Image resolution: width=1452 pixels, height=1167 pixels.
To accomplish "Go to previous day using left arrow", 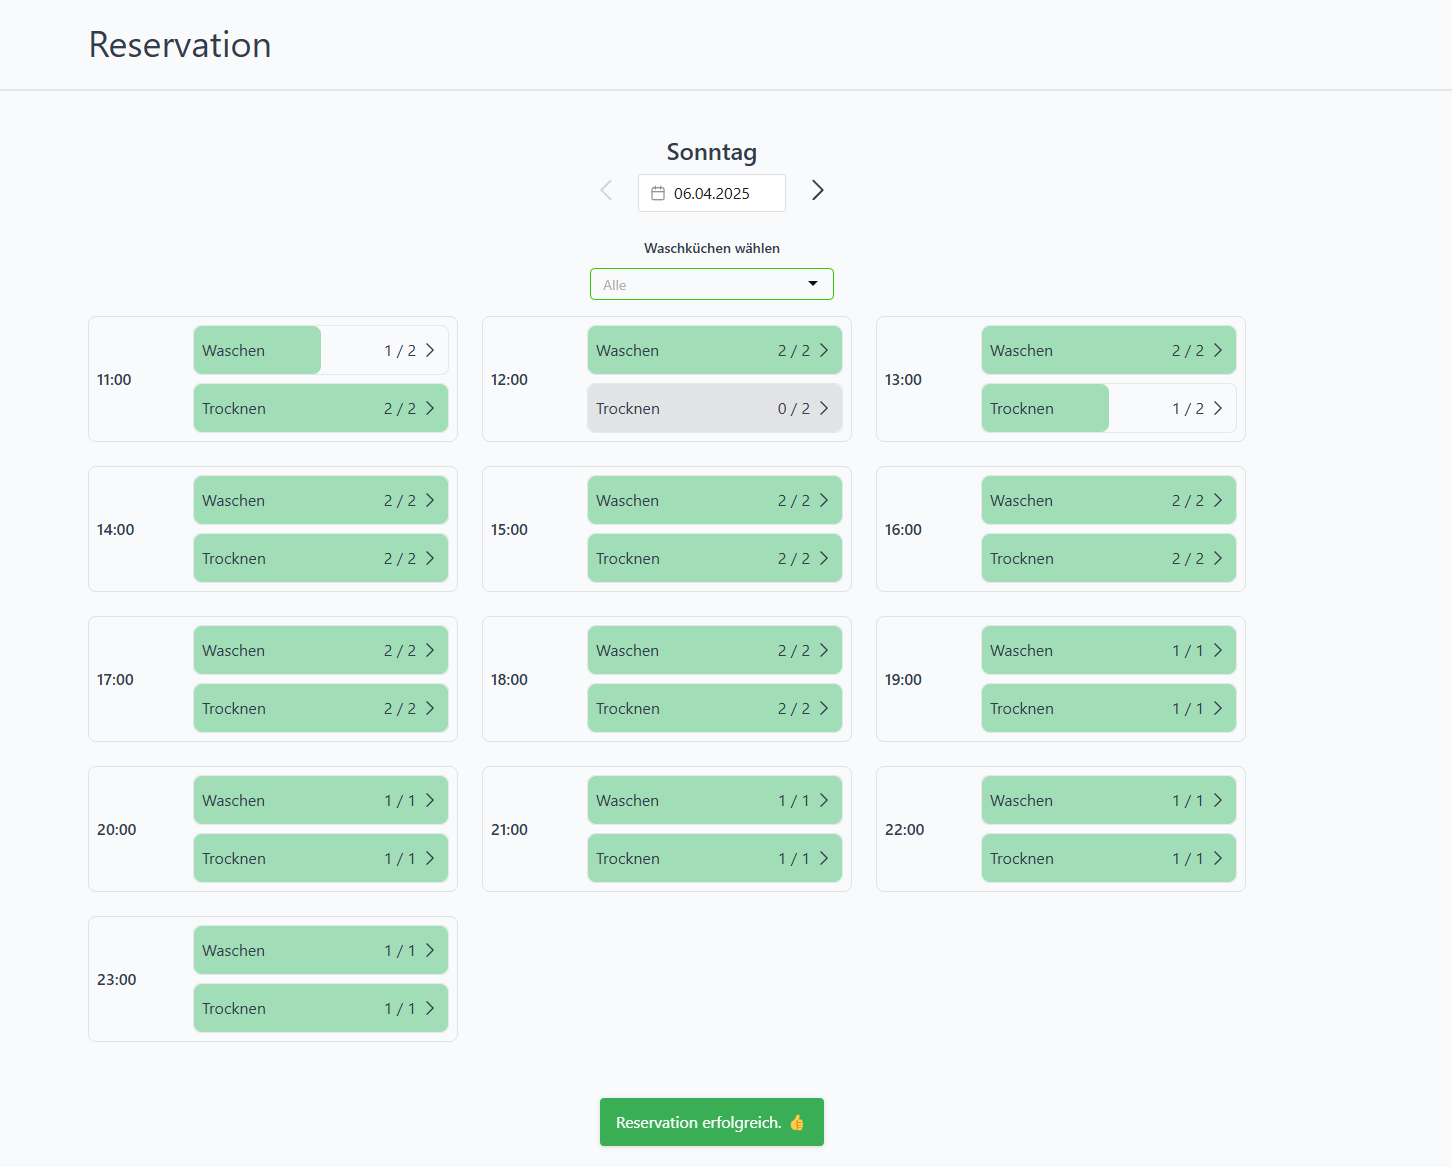I will 606,190.
